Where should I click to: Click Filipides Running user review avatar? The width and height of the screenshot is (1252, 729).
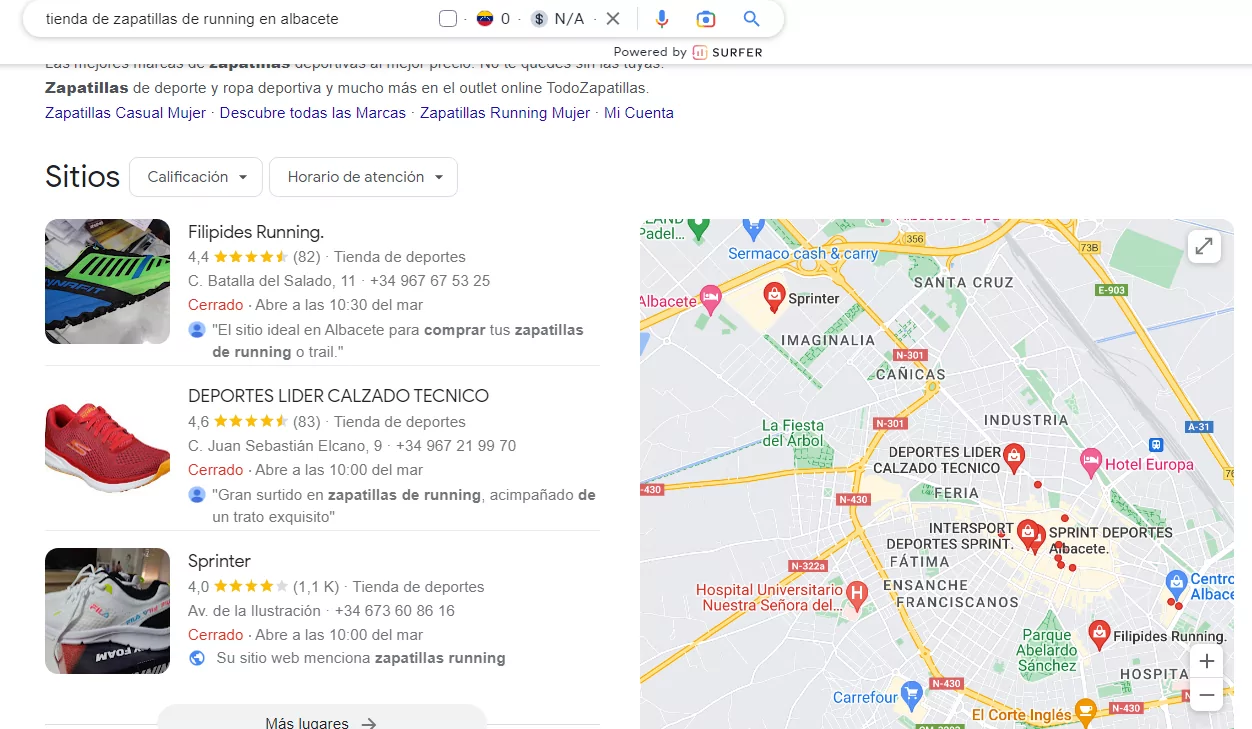(x=196, y=329)
